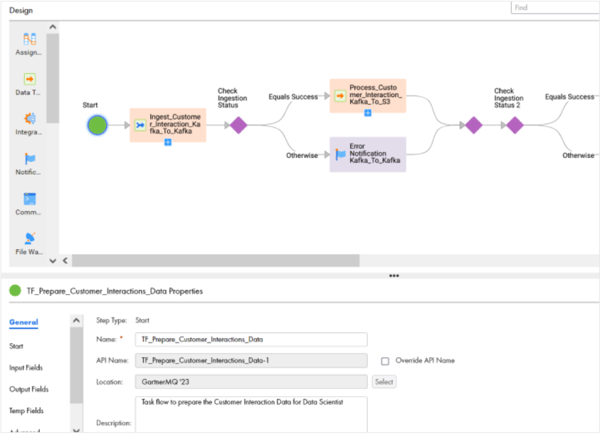
Task: Click the green Start circle on canvas
Action: pos(97,125)
